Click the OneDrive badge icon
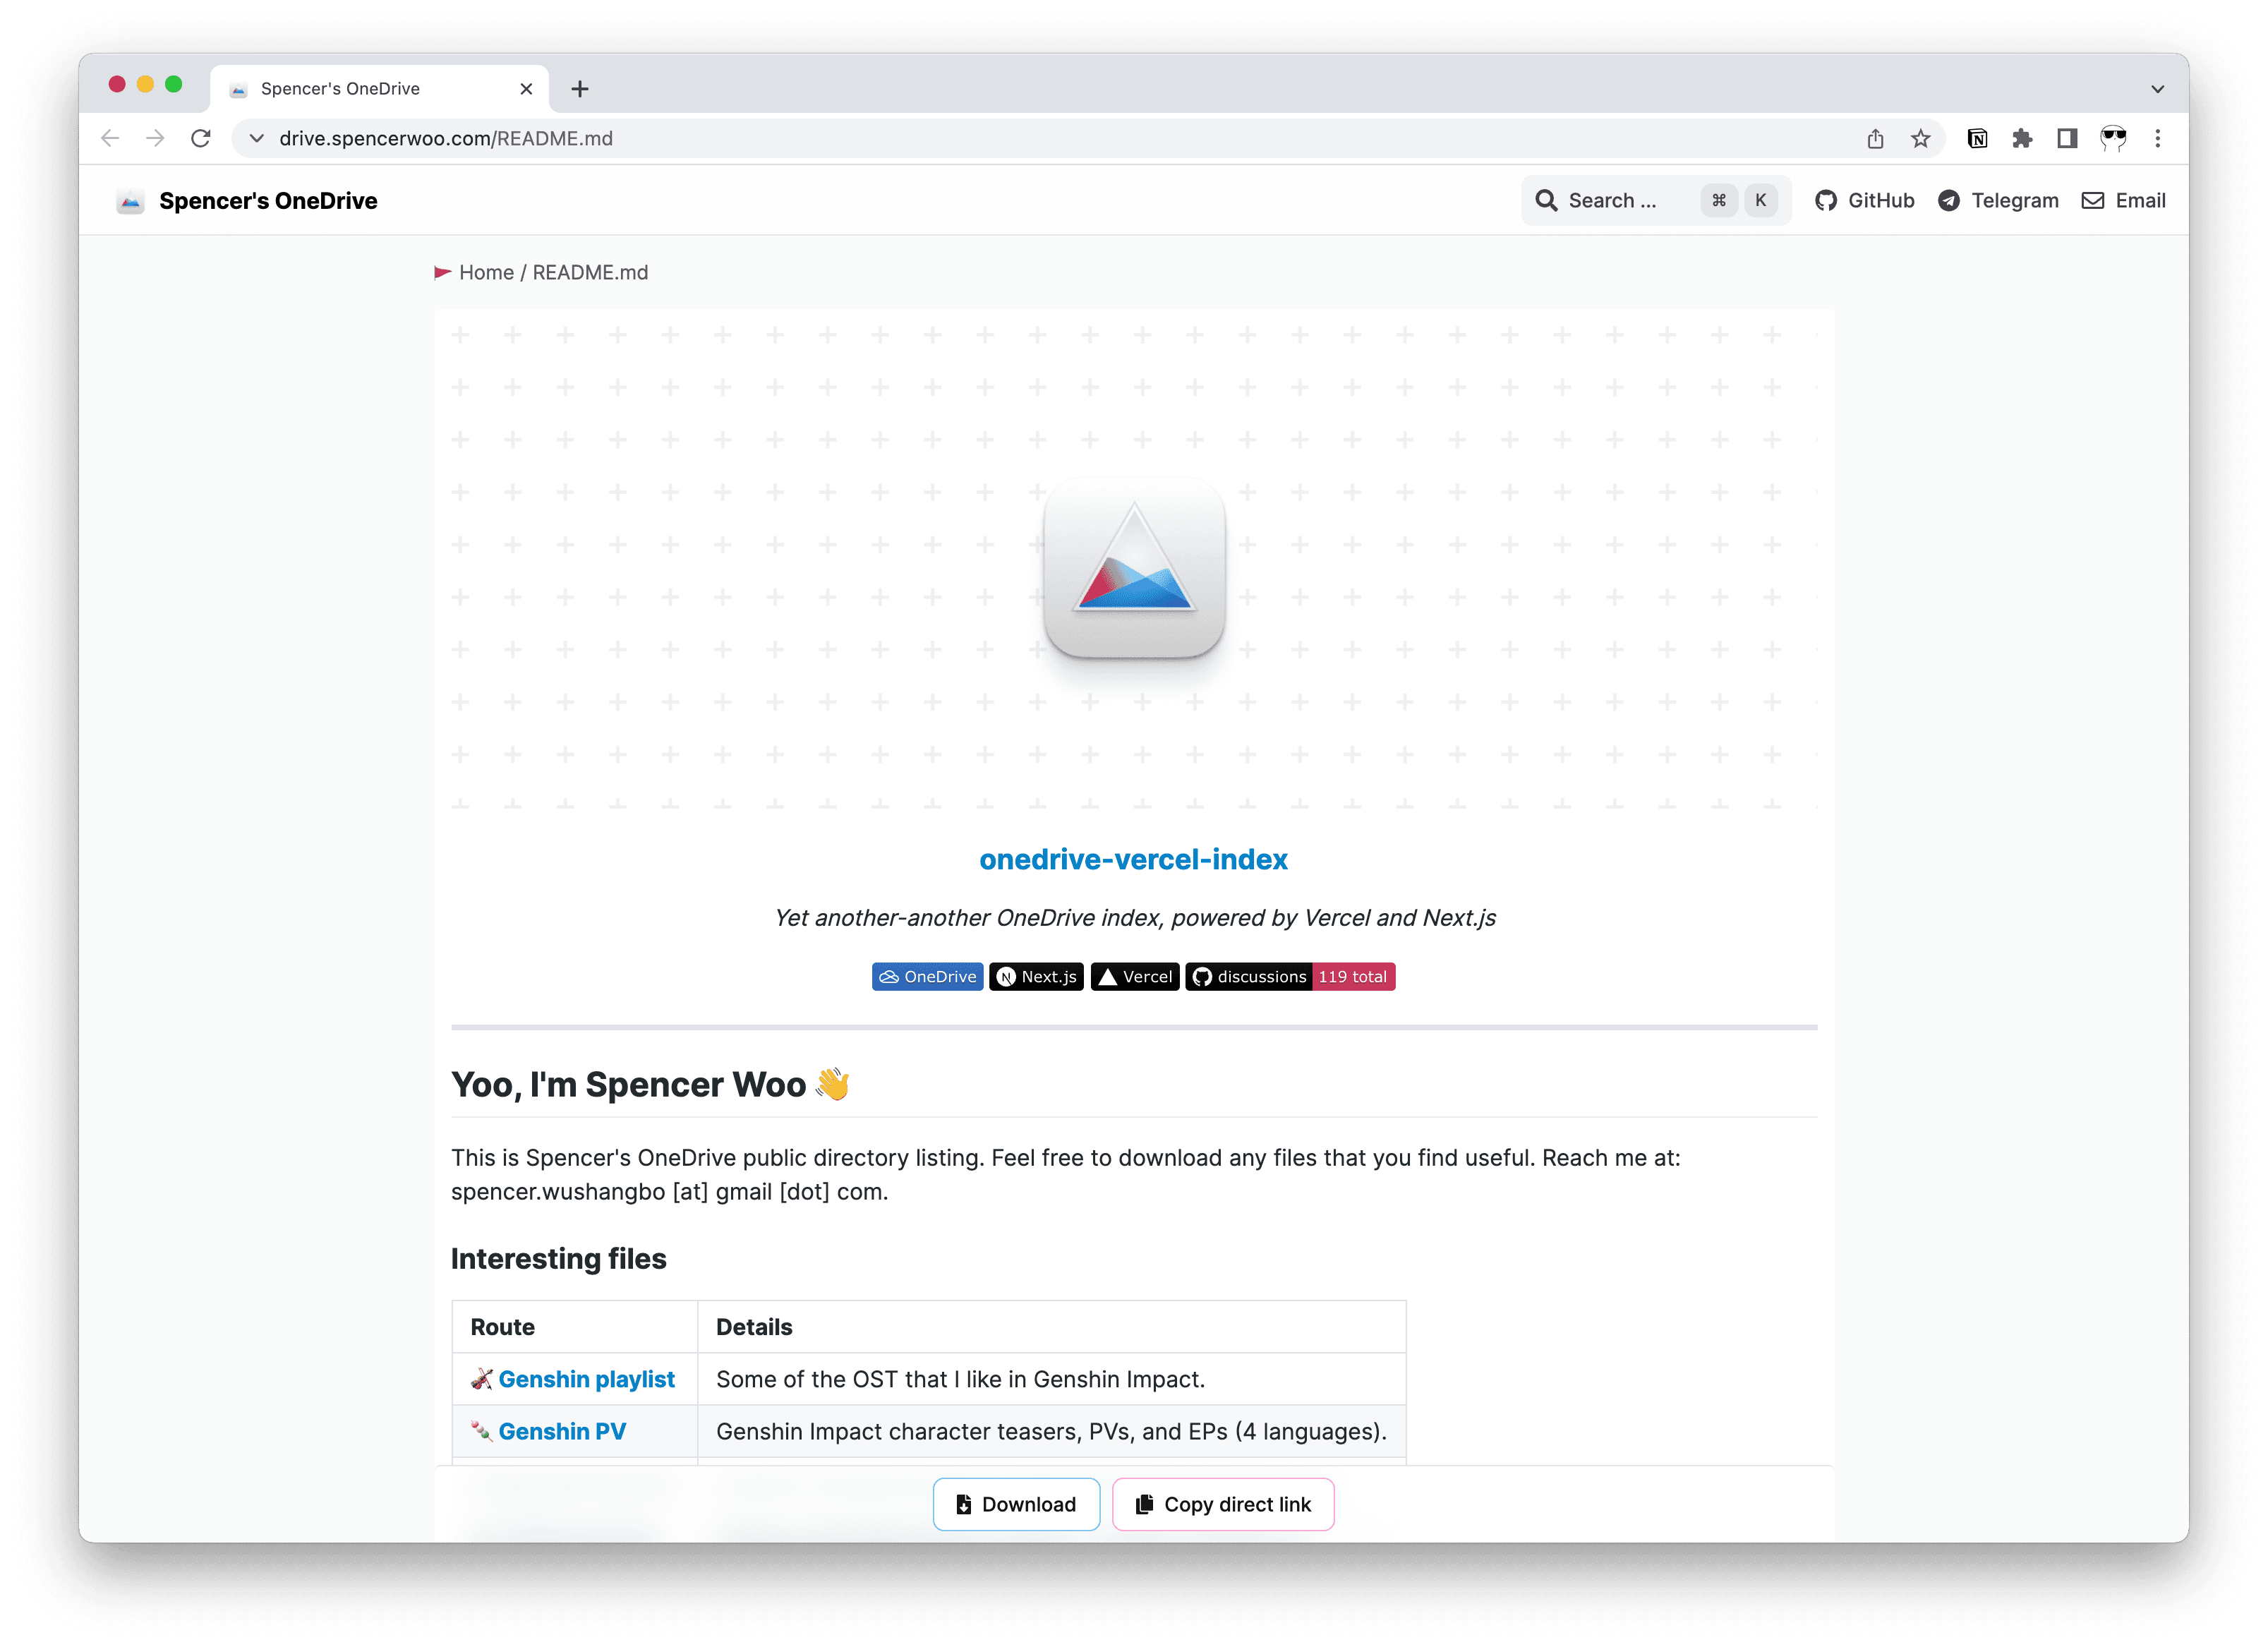 click(928, 976)
